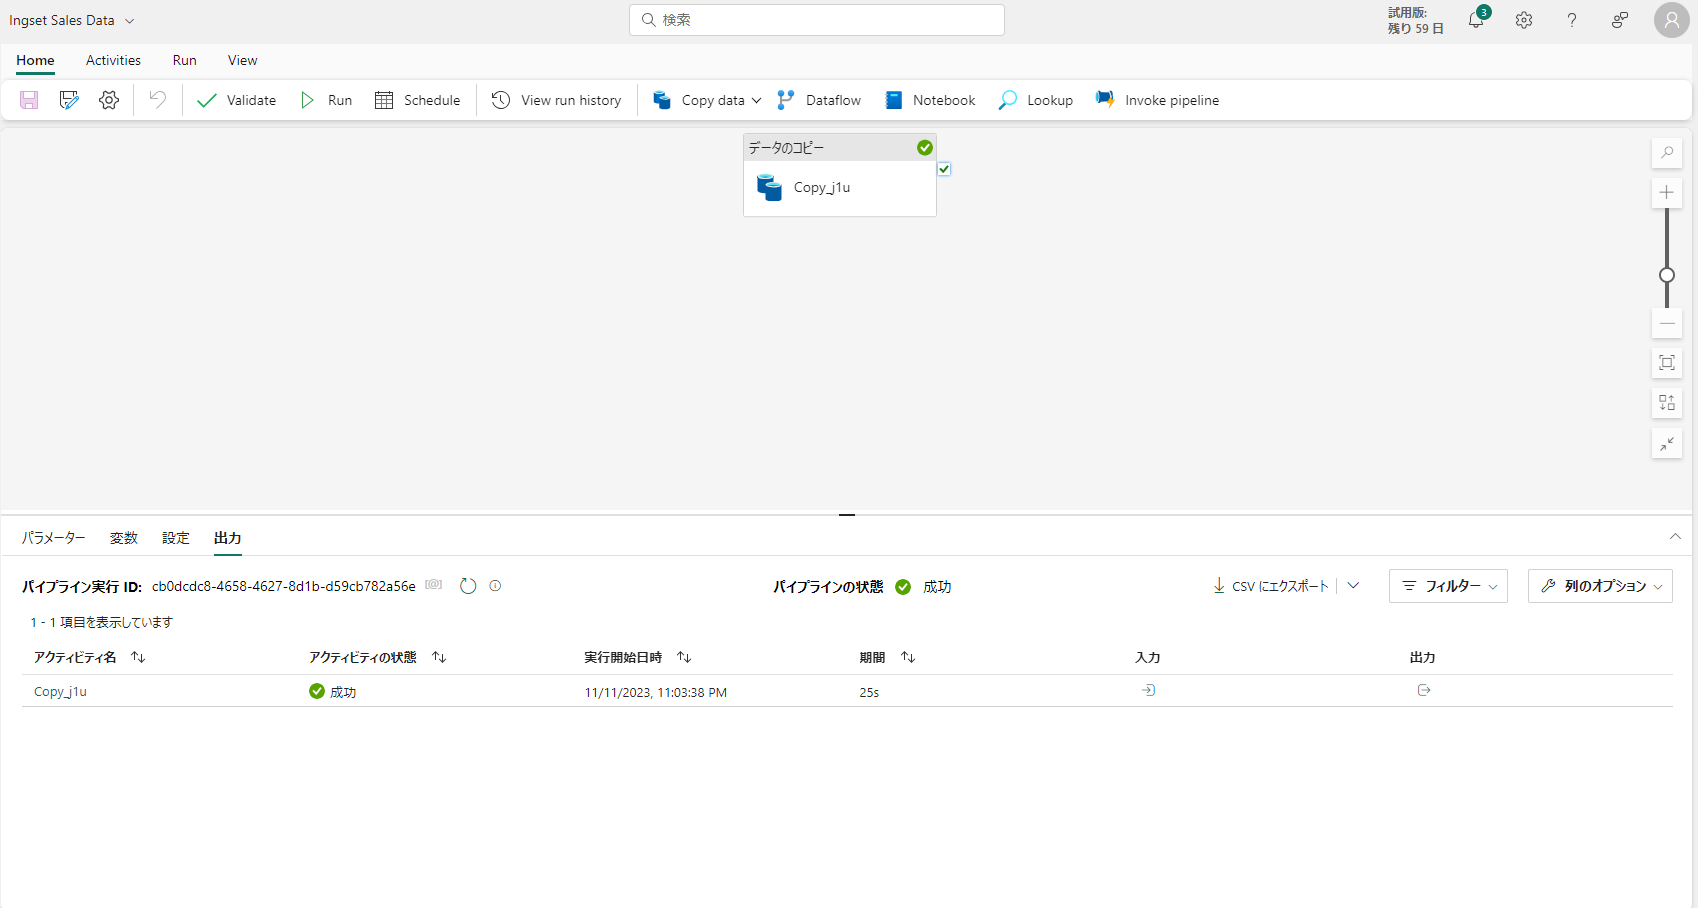Sort by 実行開始日時 column
Viewport: 1698px width, 908px height.
pos(684,657)
